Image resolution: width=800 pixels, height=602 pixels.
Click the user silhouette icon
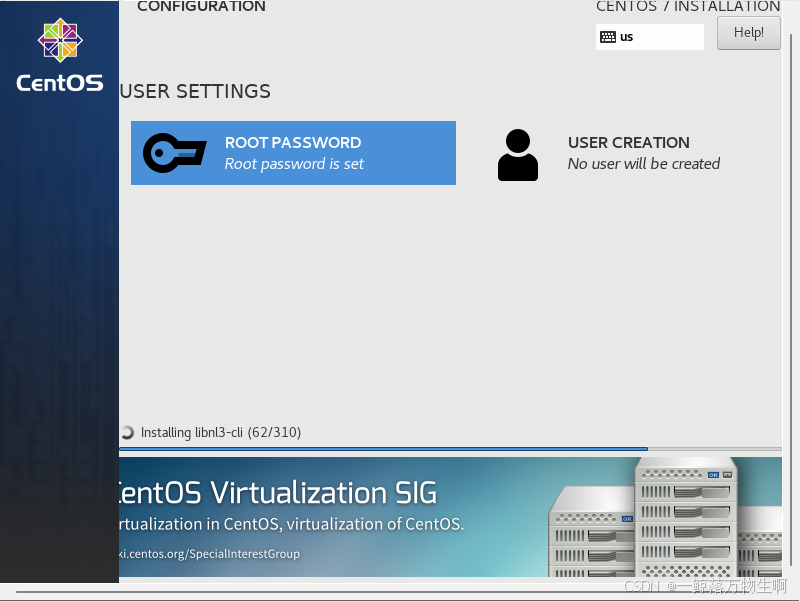pos(518,155)
